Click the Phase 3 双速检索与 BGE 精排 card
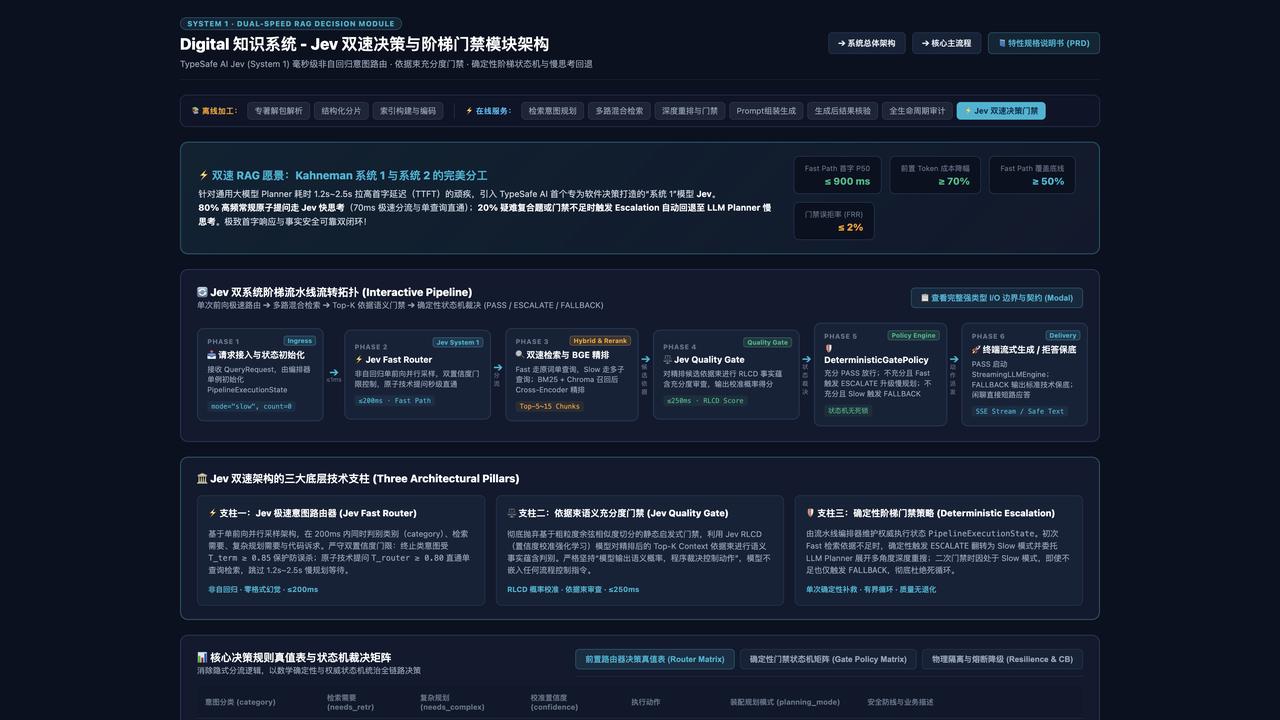Screen dimensions: 1280x720 (572, 374)
